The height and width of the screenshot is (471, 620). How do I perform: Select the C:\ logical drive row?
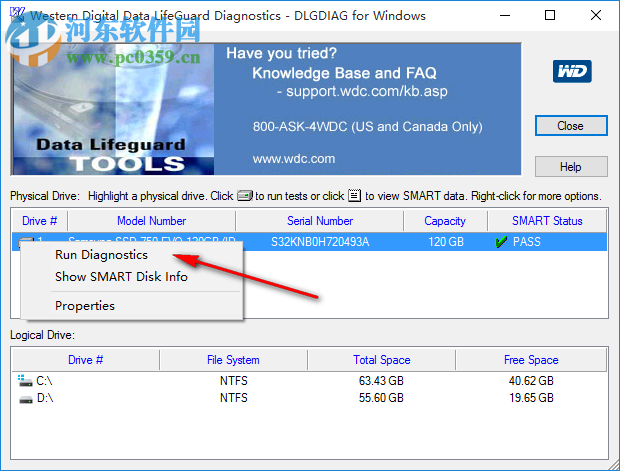[x=310, y=381]
